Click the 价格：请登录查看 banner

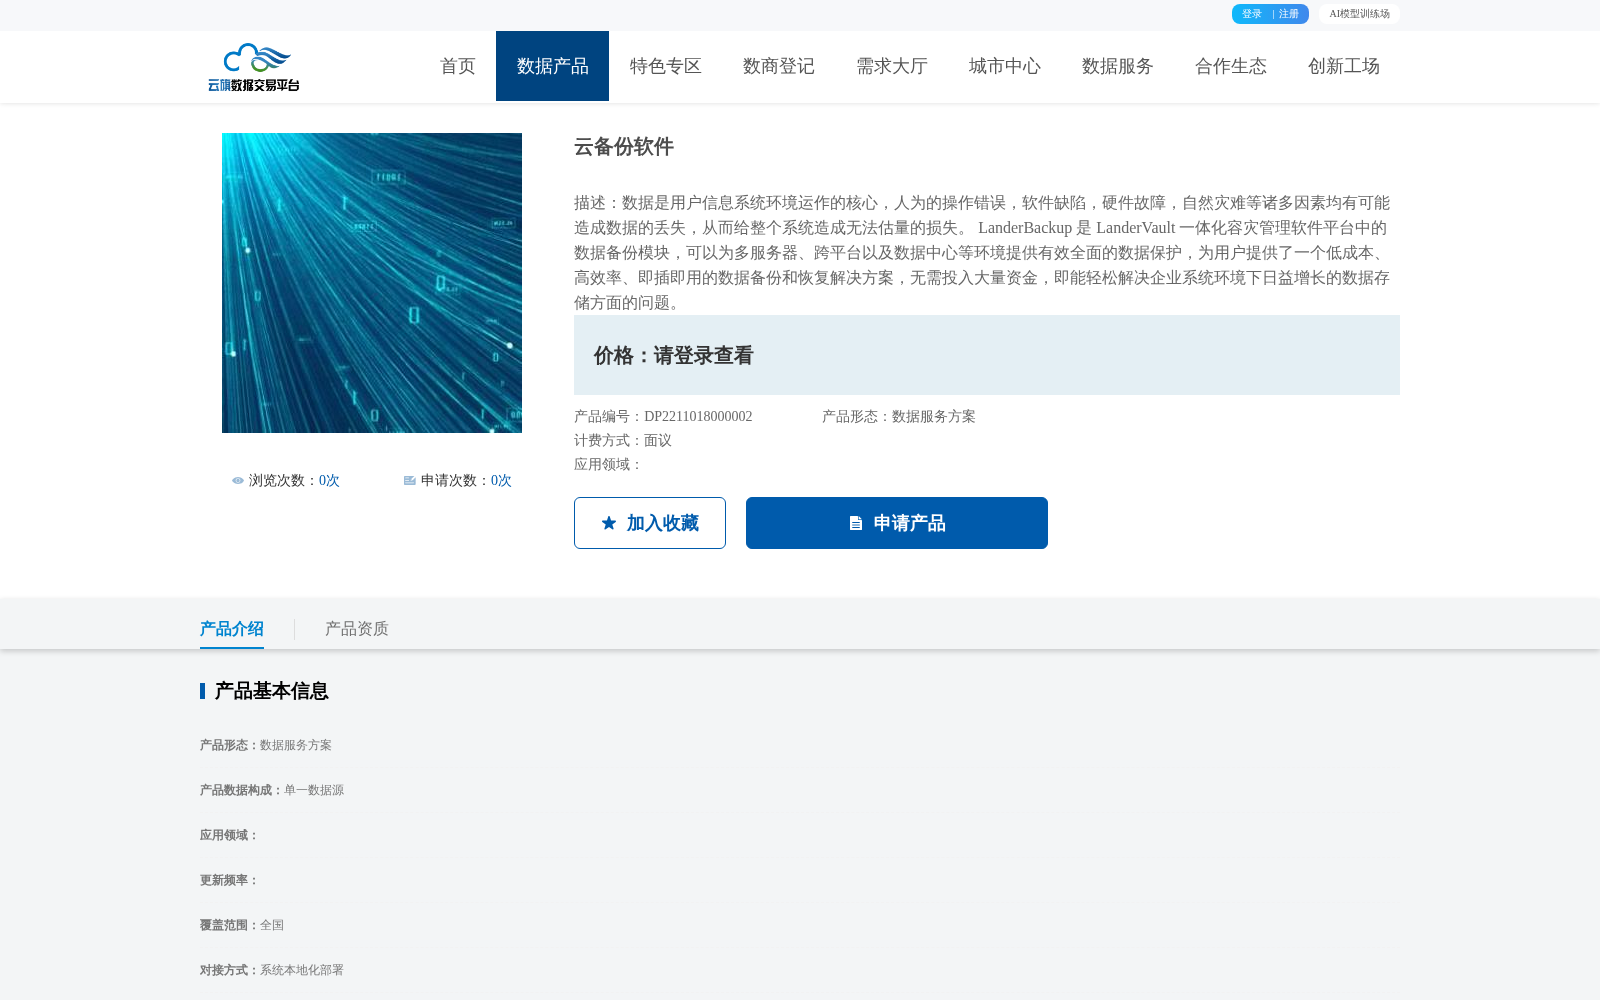point(987,355)
